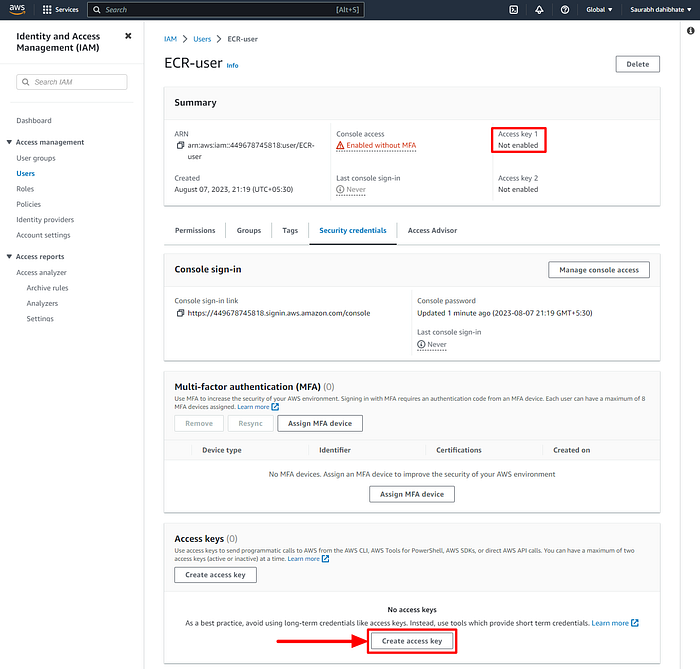Open the info panel icon at right edge
700x669 pixels.
(691, 30)
